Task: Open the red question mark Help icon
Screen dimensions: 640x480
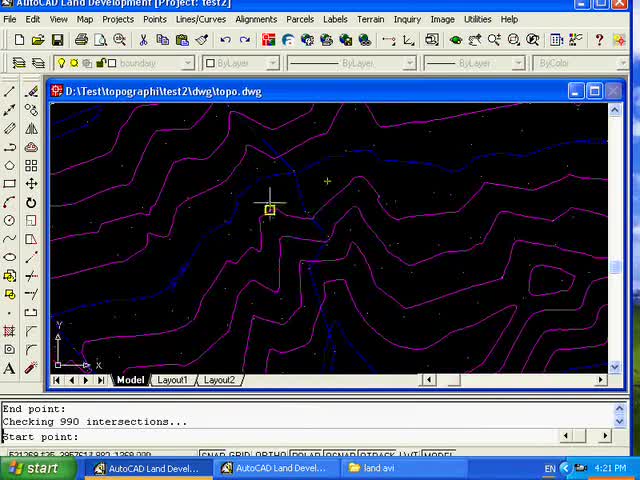Action: (x=599, y=40)
